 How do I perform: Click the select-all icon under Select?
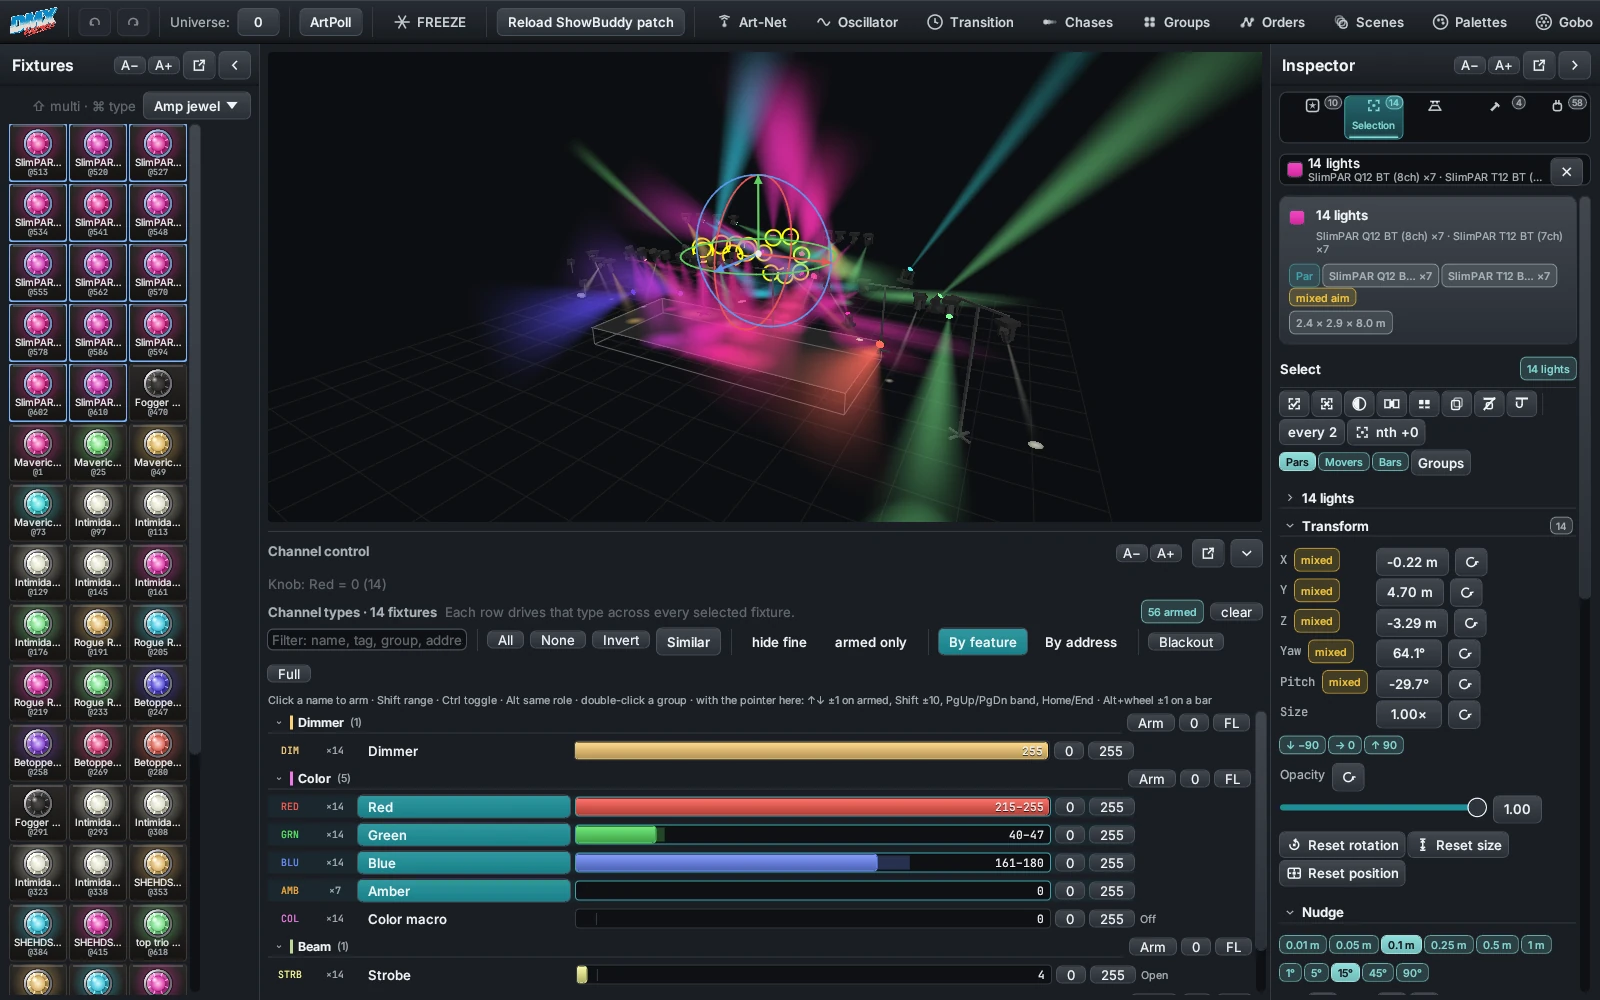pos(1294,404)
